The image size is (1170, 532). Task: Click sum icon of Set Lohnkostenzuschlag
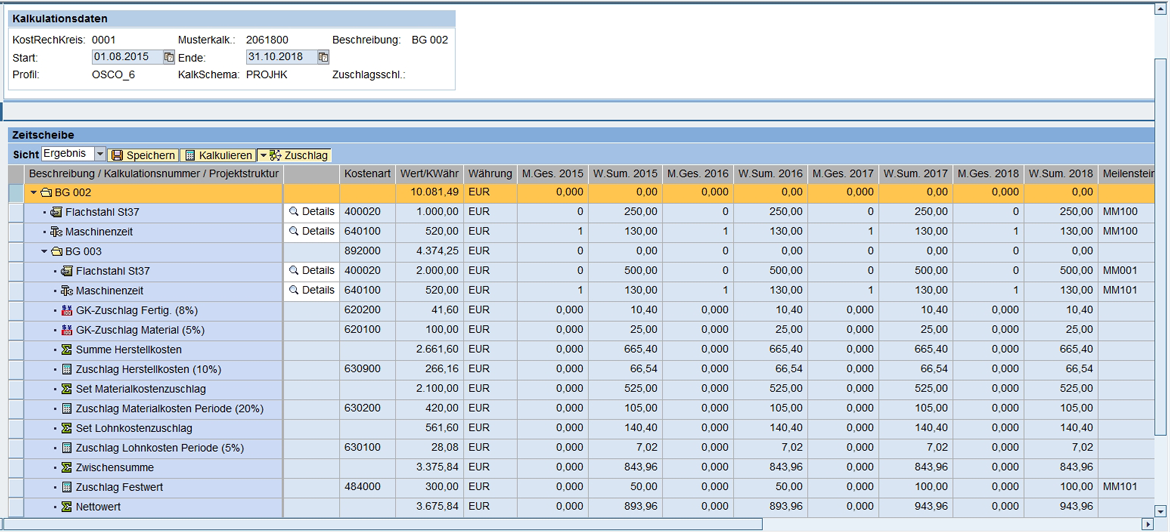pos(67,428)
